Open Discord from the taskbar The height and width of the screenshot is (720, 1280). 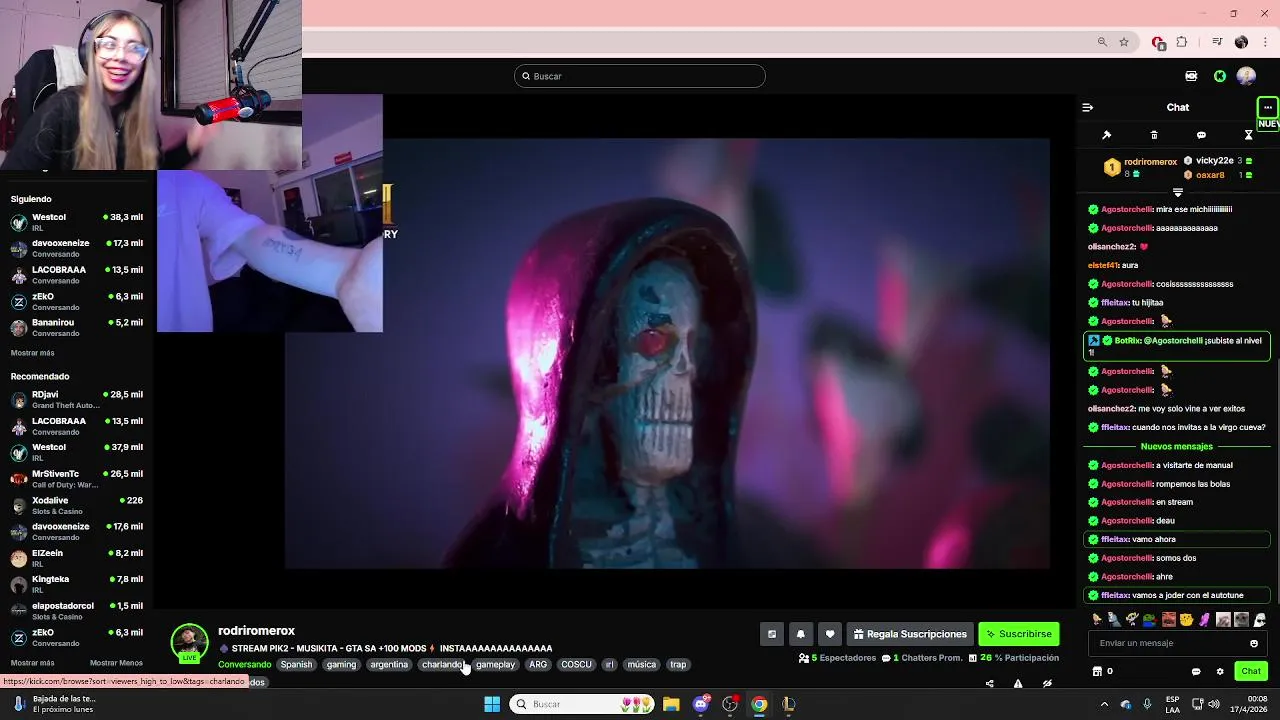701,704
